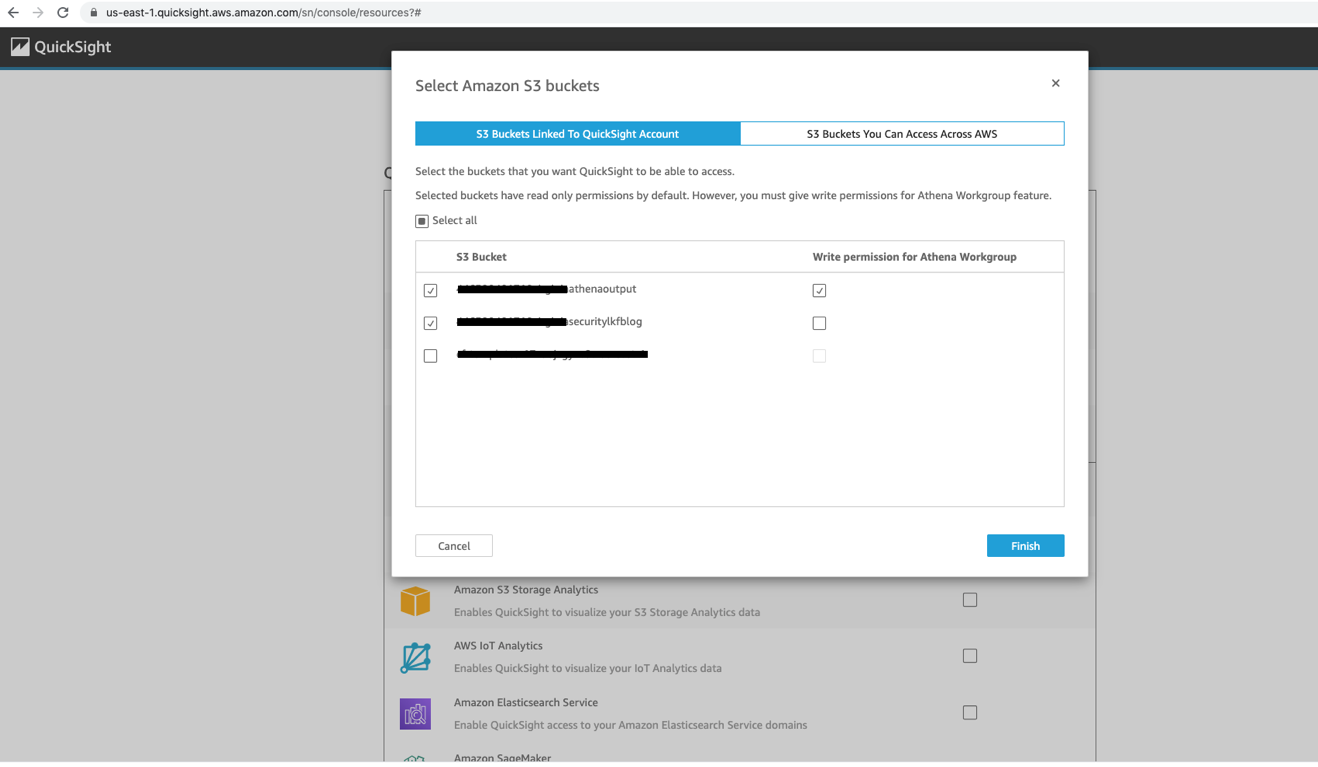Reload the page with the refresh icon
The image size is (1318, 767).
63,13
